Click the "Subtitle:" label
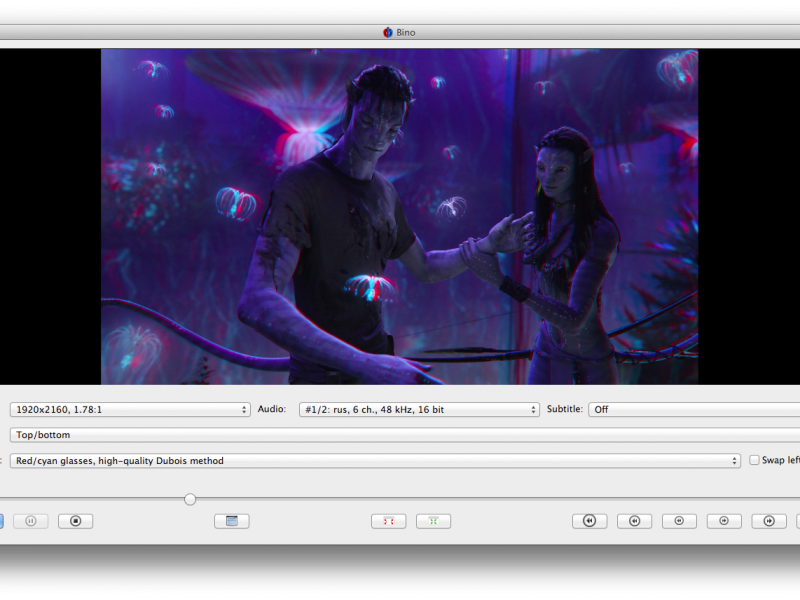Screen dimensions: 800x600 tap(564, 409)
